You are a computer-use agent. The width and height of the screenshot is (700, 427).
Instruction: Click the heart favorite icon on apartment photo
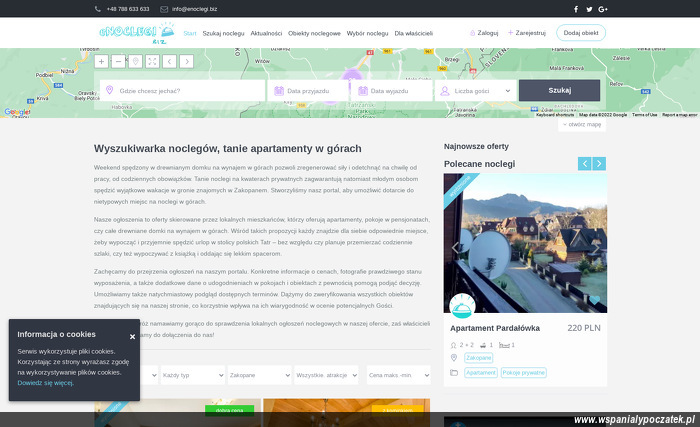(594, 300)
